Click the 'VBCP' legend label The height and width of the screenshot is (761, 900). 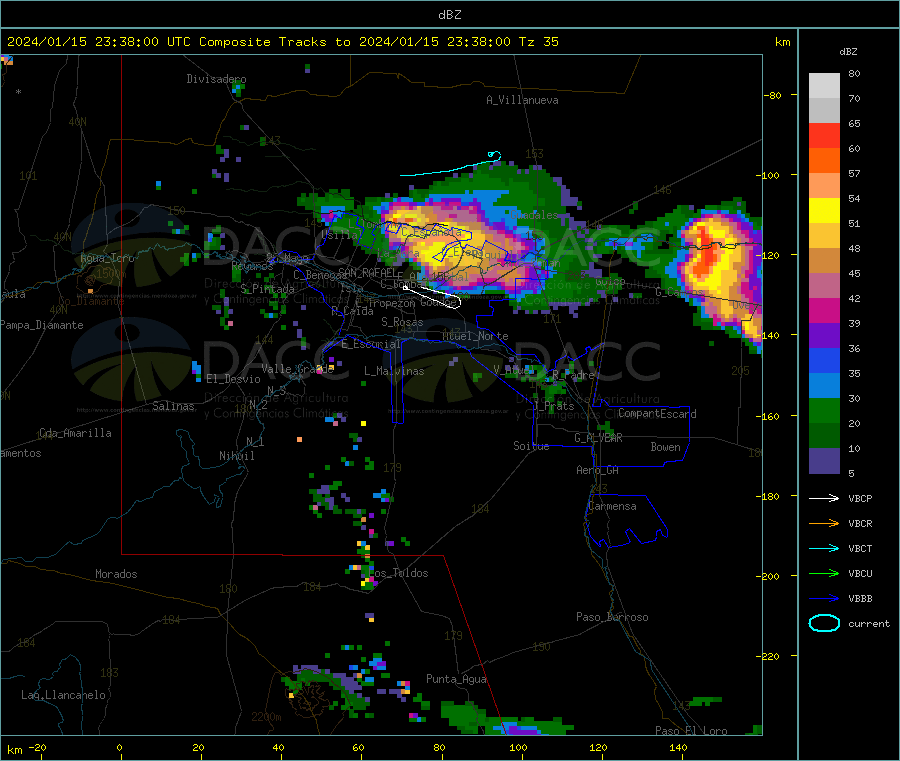click(x=860, y=498)
